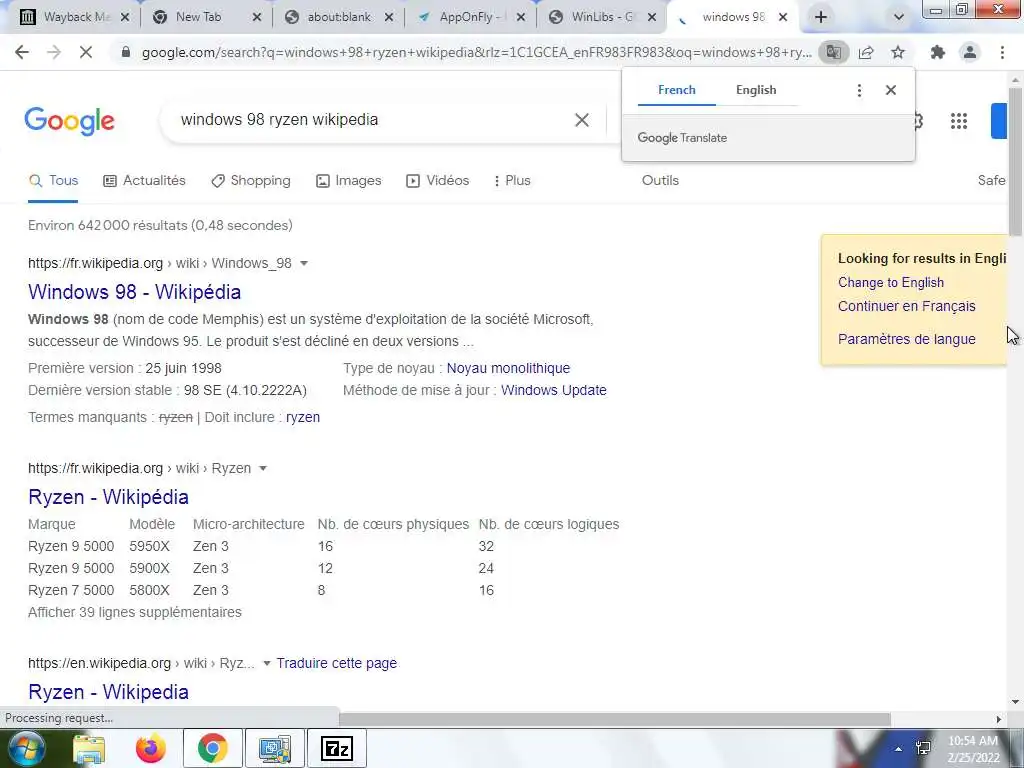Open the Outils search tools
The height and width of the screenshot is (768, 1024).
point(660,181)
